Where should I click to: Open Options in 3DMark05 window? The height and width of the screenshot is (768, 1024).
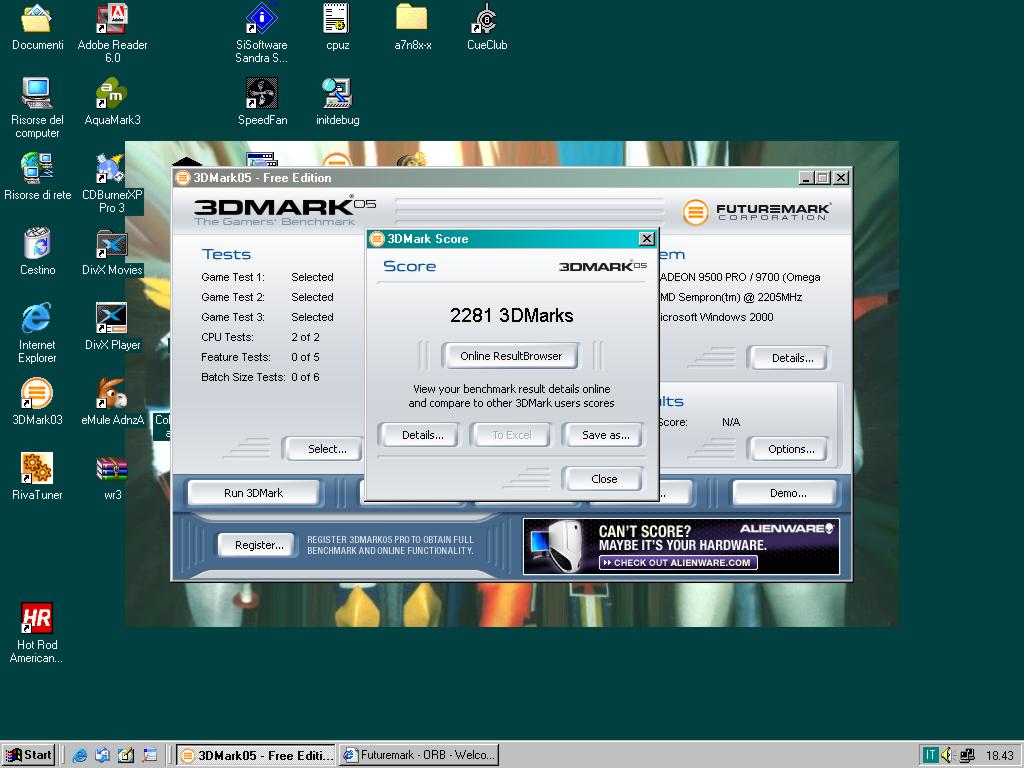click(x=791, y=449)
